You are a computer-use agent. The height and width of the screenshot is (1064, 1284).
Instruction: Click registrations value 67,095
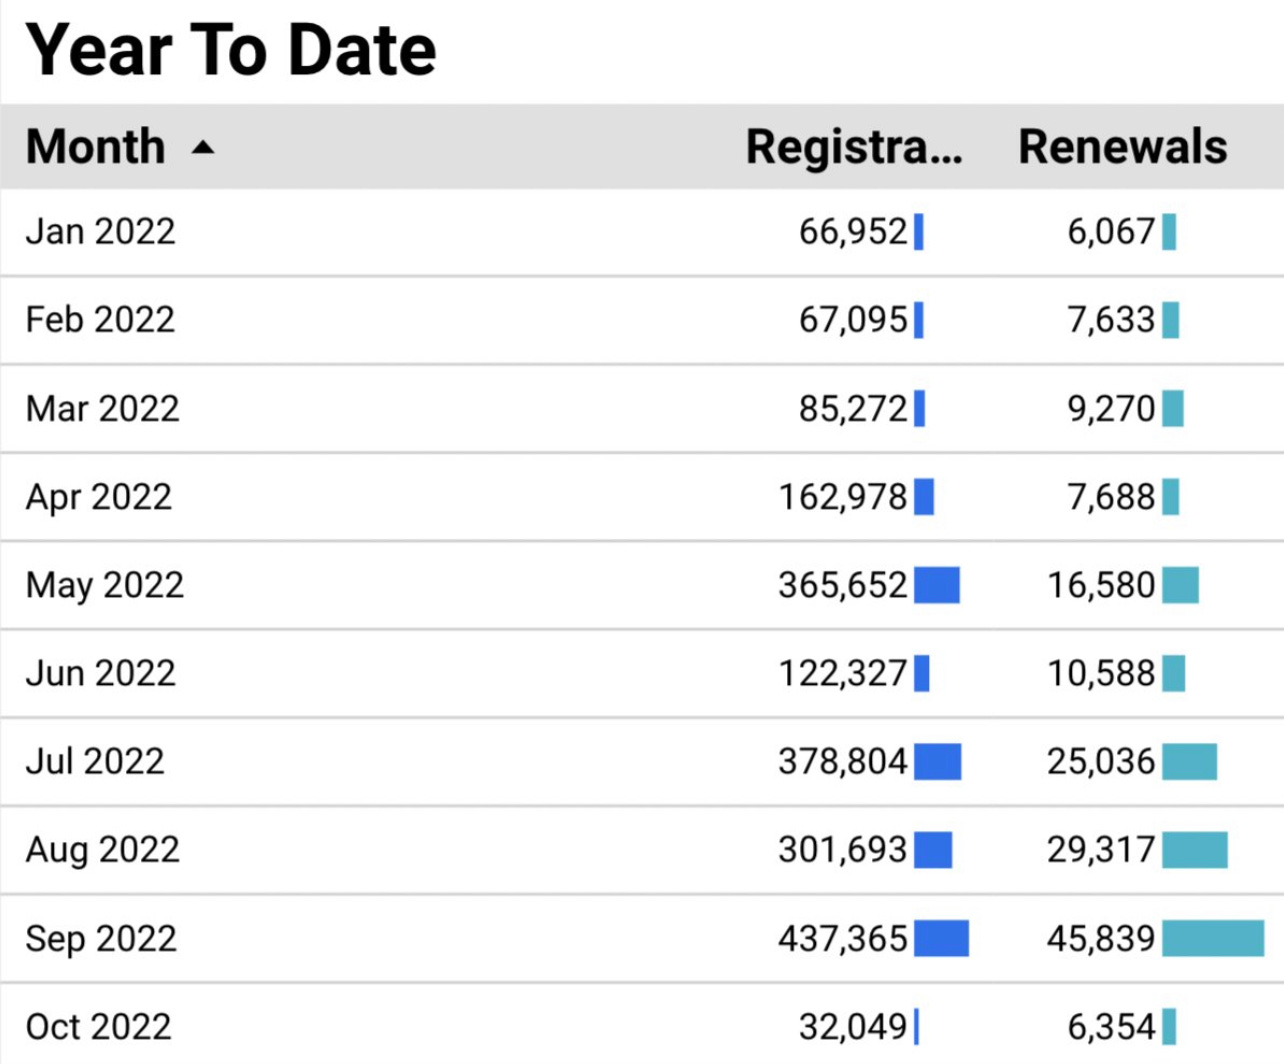853,320
